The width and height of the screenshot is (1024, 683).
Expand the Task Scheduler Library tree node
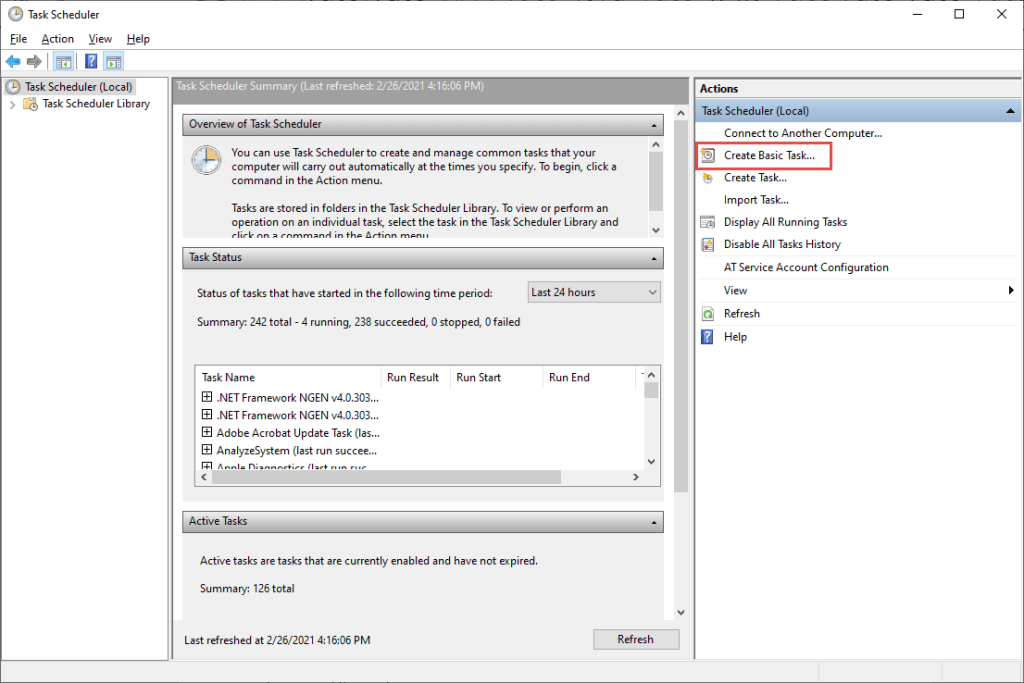(x=12, y=104)
